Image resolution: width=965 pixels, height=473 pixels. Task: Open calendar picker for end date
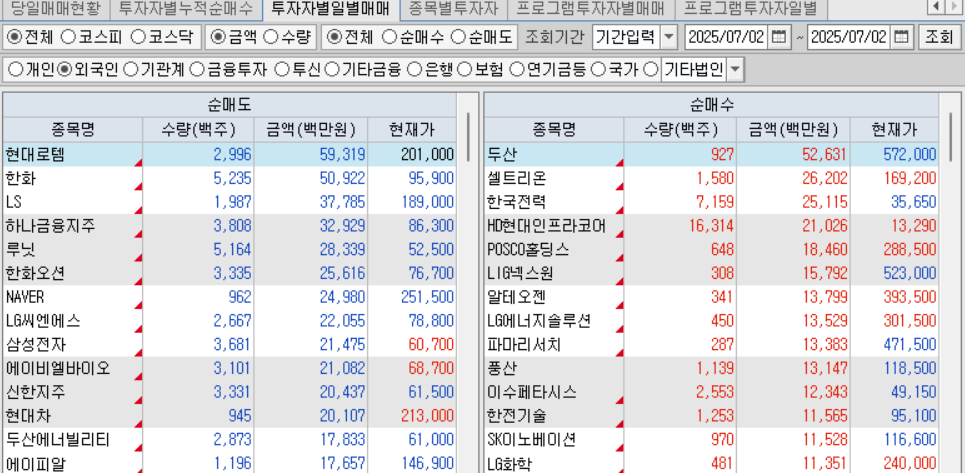901,37
